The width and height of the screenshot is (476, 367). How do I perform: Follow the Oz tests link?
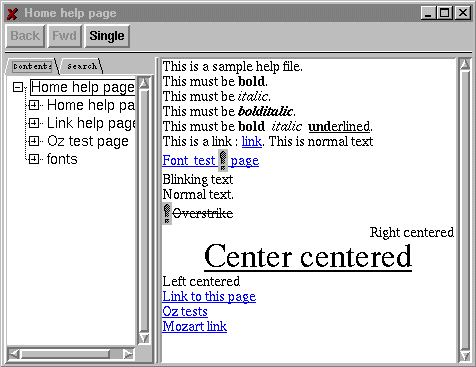point(185,311)
